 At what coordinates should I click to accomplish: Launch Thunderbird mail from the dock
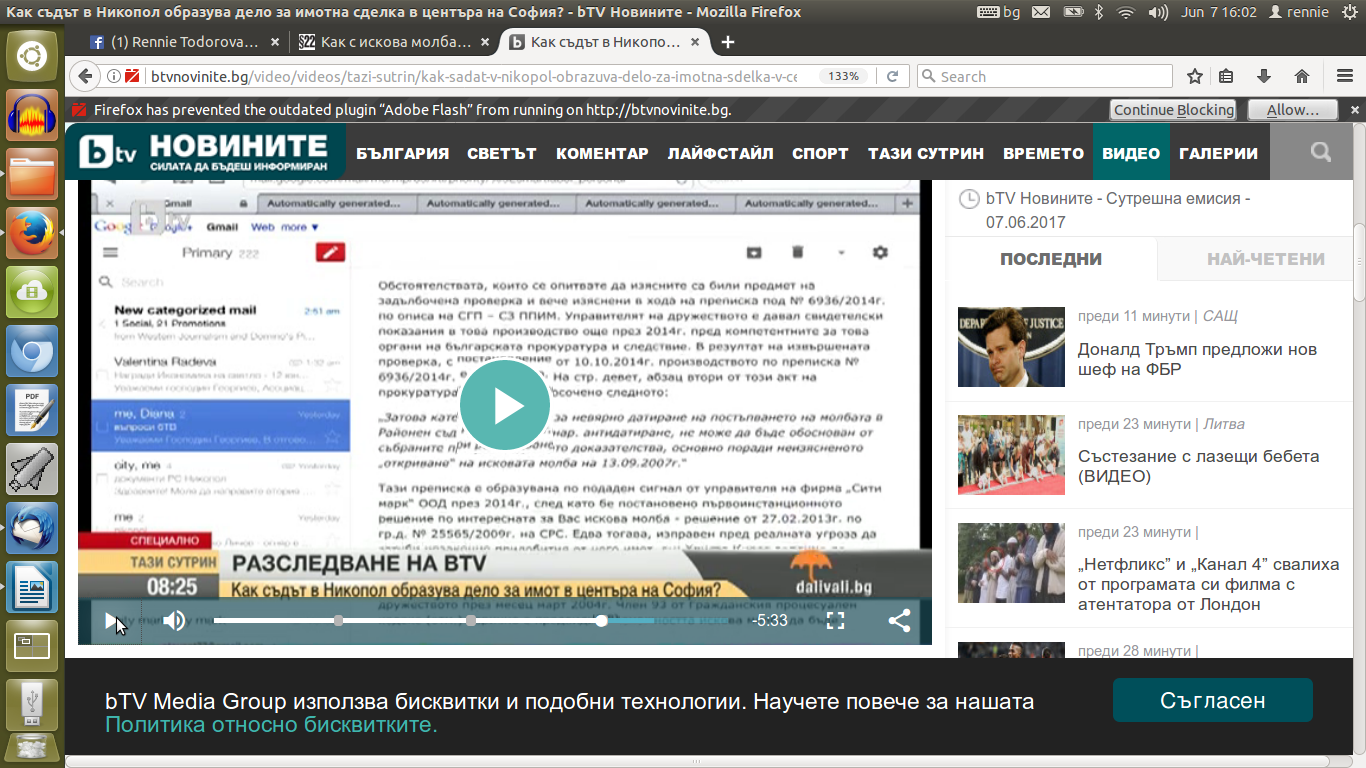pyautogui.click(x=32, y=528)
